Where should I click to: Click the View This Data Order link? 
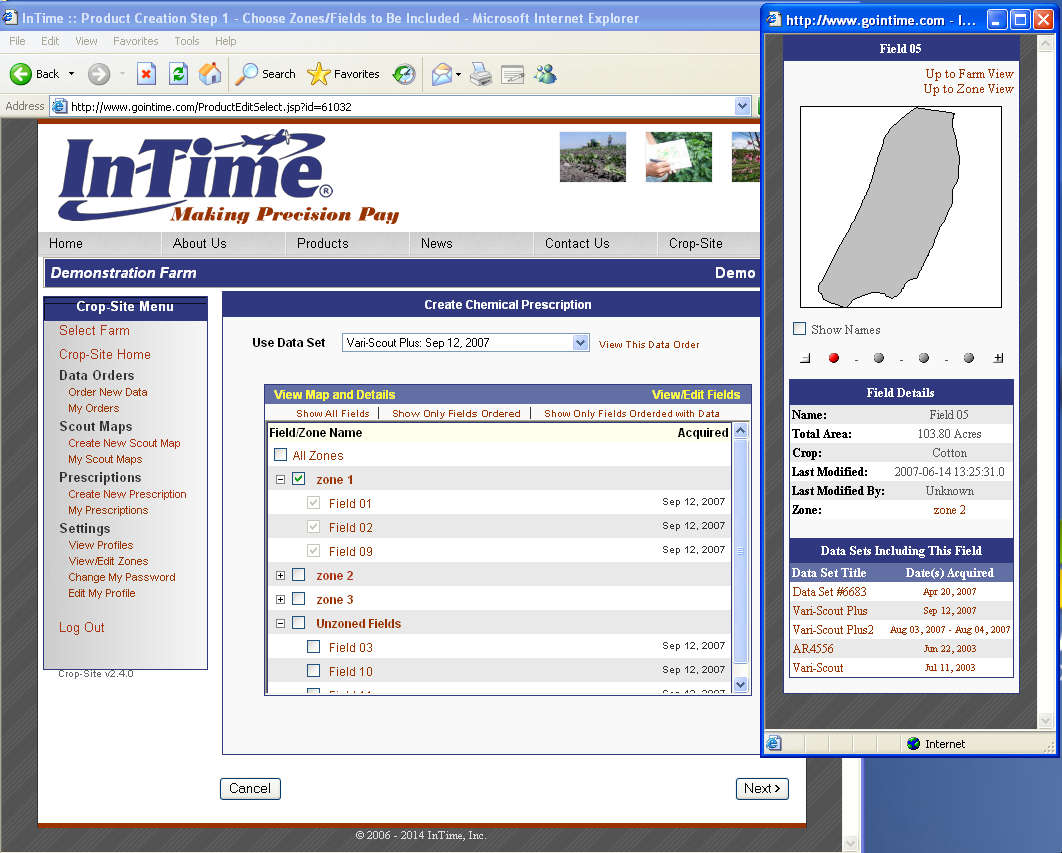point(649,344)
